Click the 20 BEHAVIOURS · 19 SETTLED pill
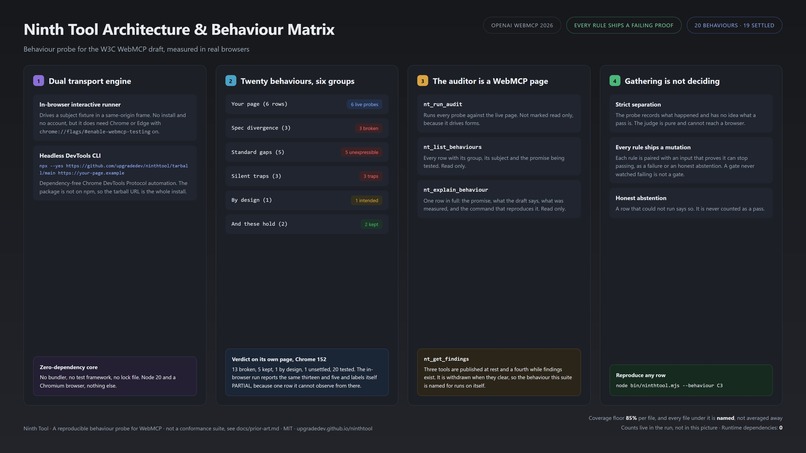The image size is (806, 453). point(734,25)
